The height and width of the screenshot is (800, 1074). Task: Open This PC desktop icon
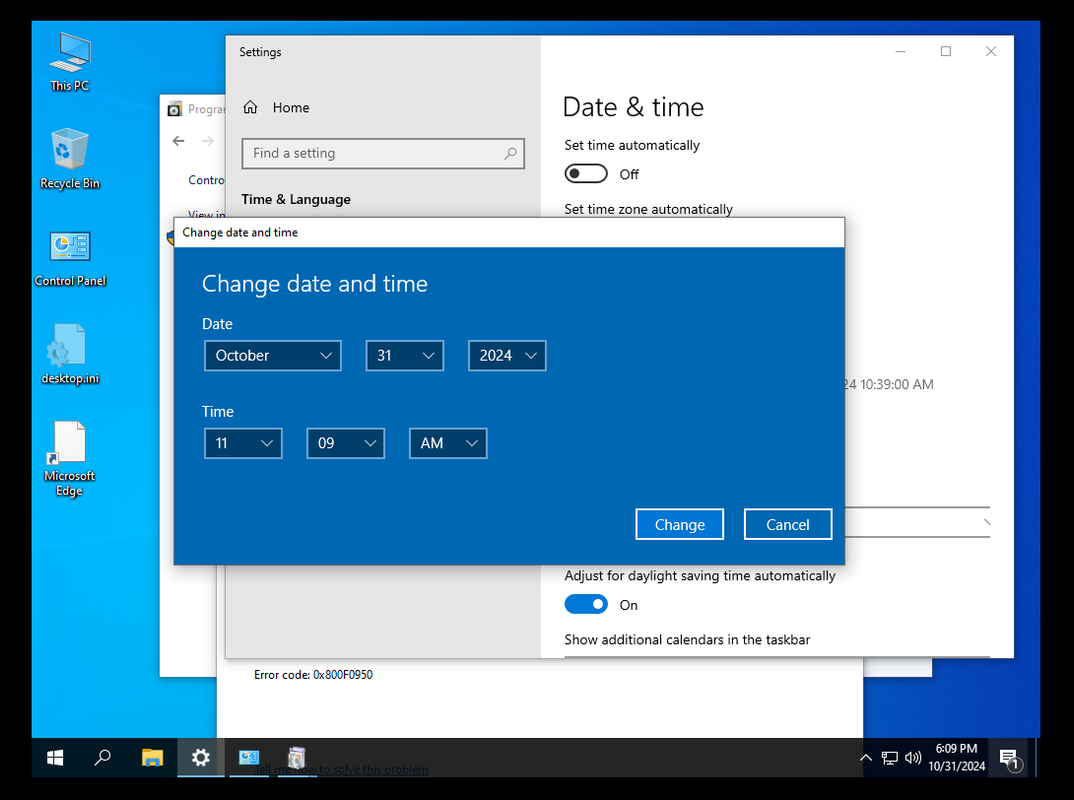(x=69, y=62)
